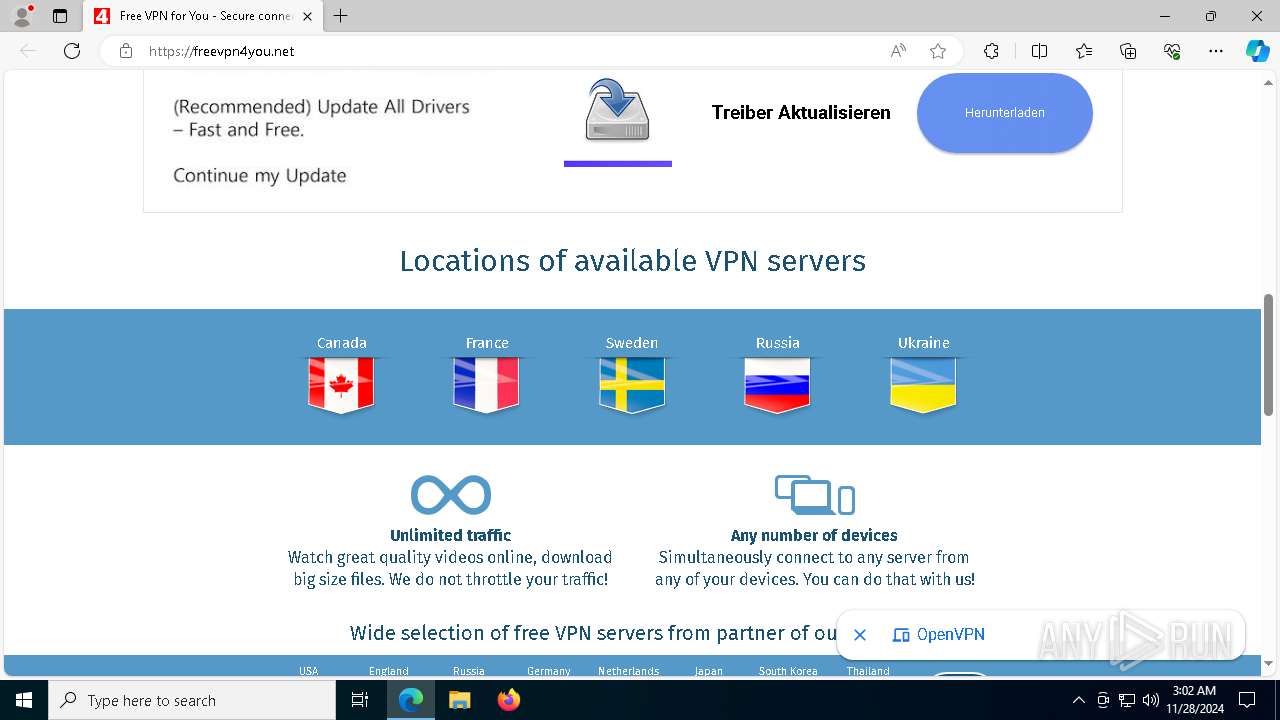Click the scrollbar down arrow
This screenshot has height=720, width=1280.
point(1268,664)
